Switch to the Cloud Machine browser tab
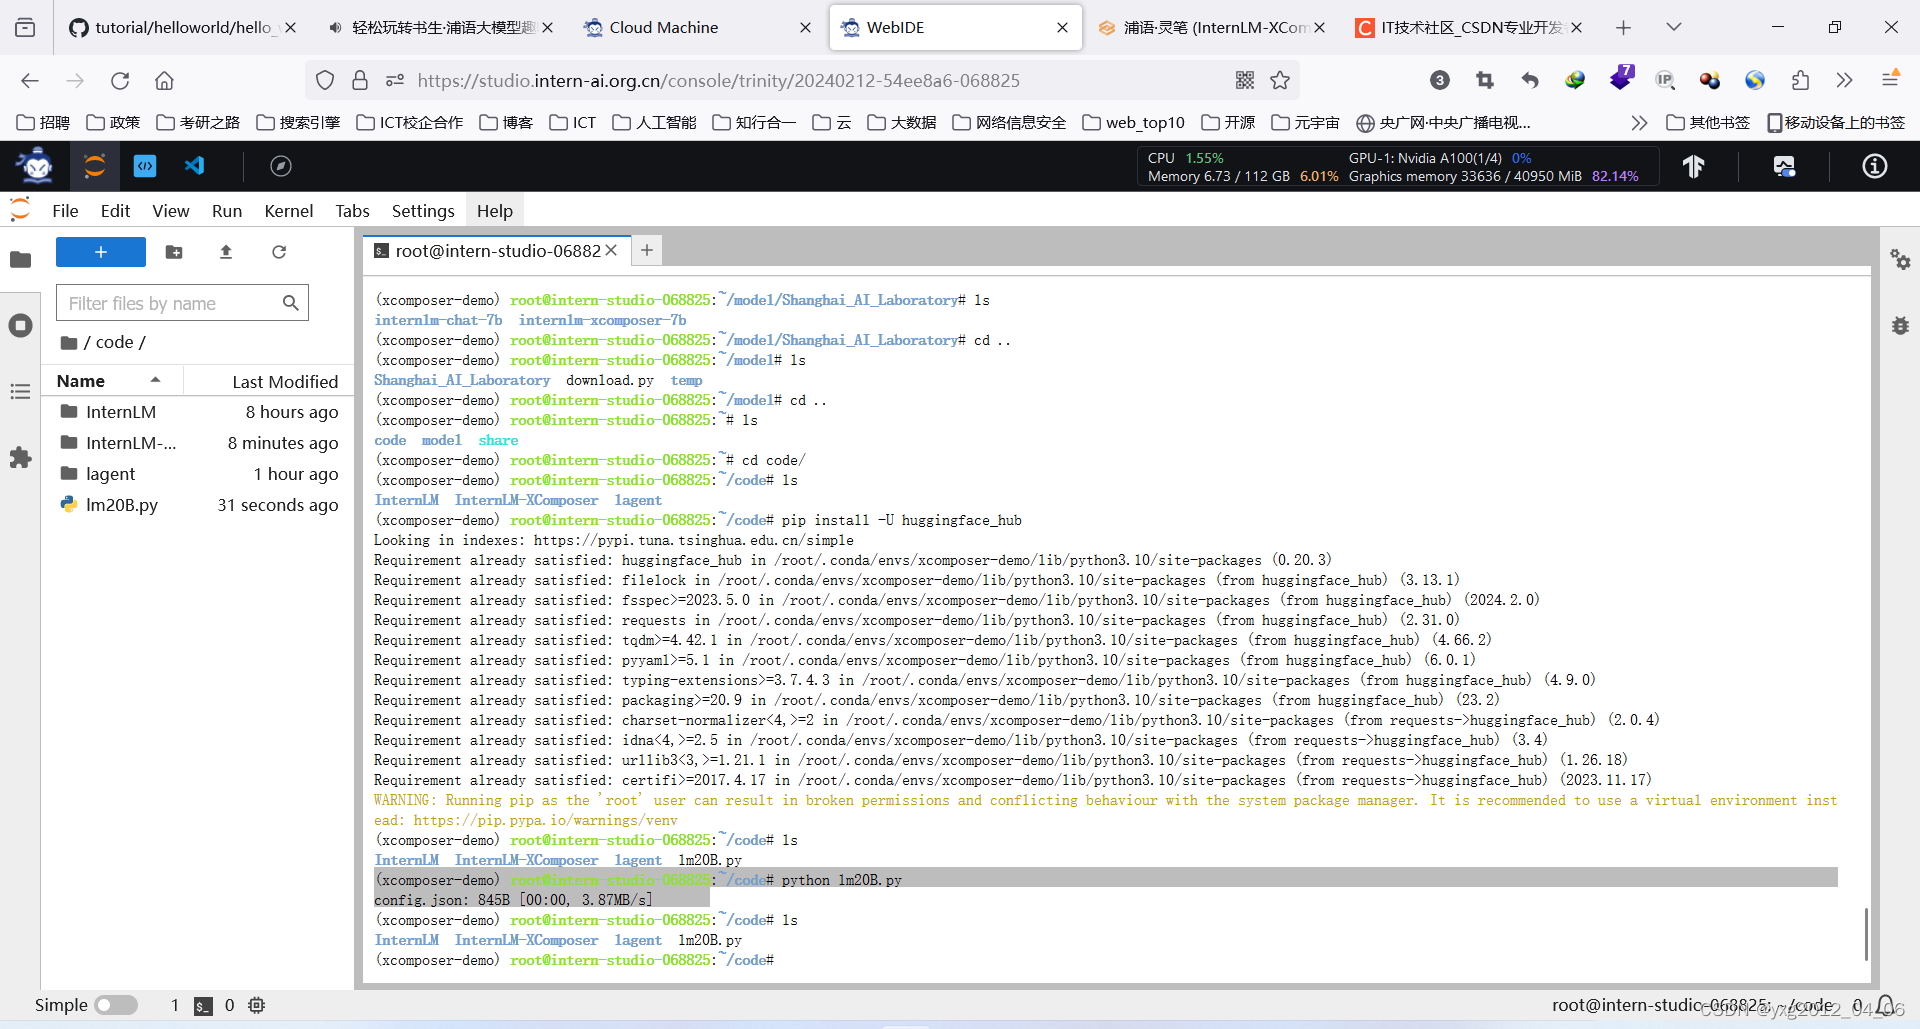The height and width of the screenshot is (1029, 1920). click(696, 28)
